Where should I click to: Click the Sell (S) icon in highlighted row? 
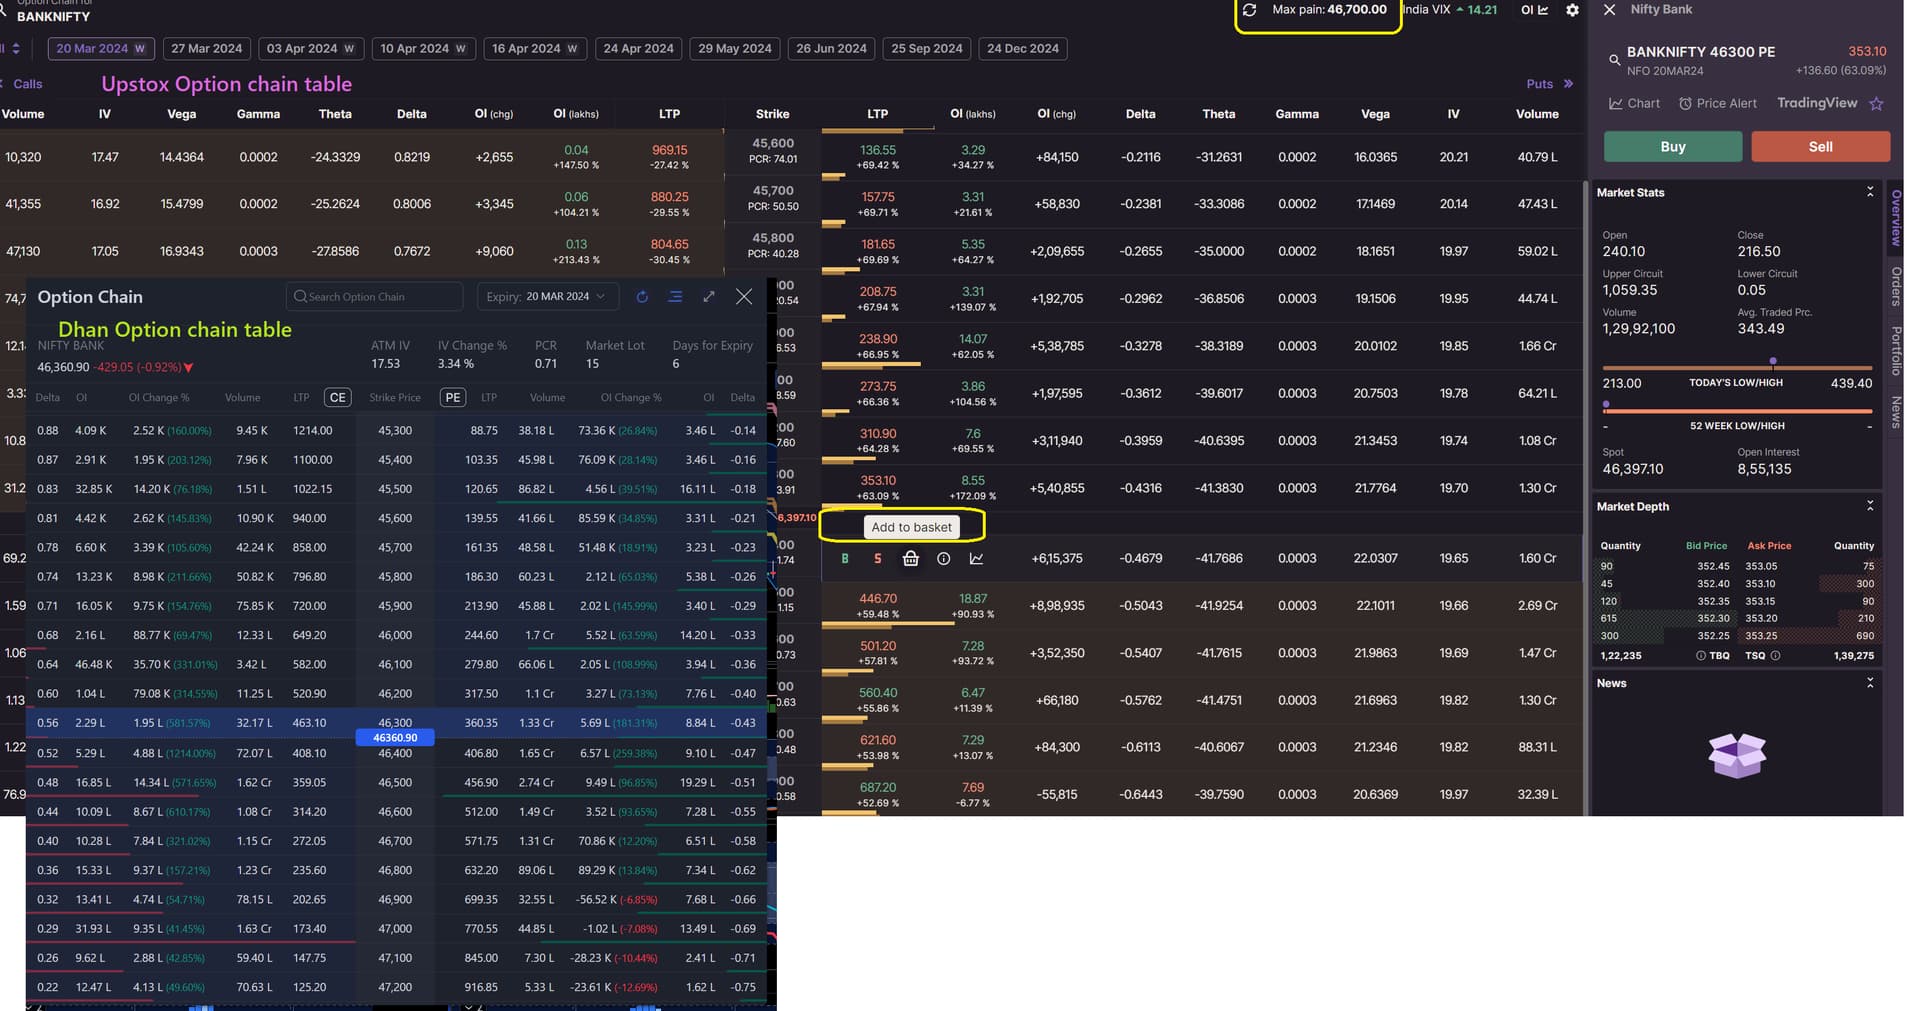click(x=877, y=559)
